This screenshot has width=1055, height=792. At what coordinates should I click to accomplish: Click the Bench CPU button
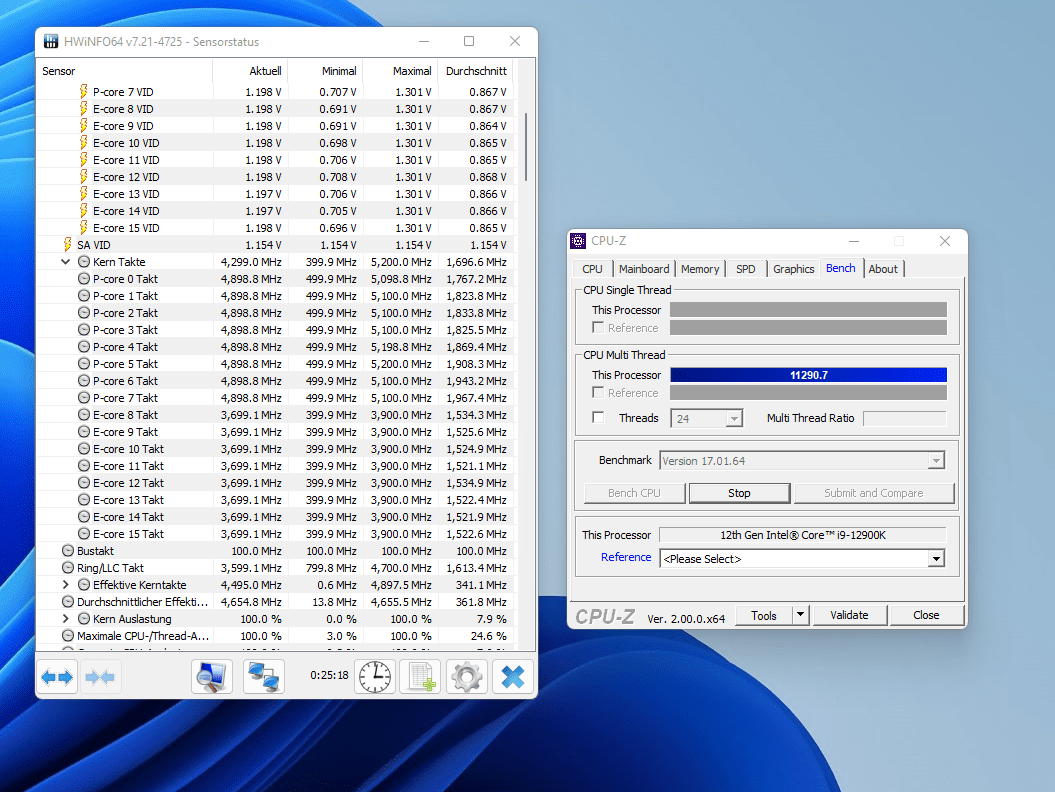click(x=634, y=493)
